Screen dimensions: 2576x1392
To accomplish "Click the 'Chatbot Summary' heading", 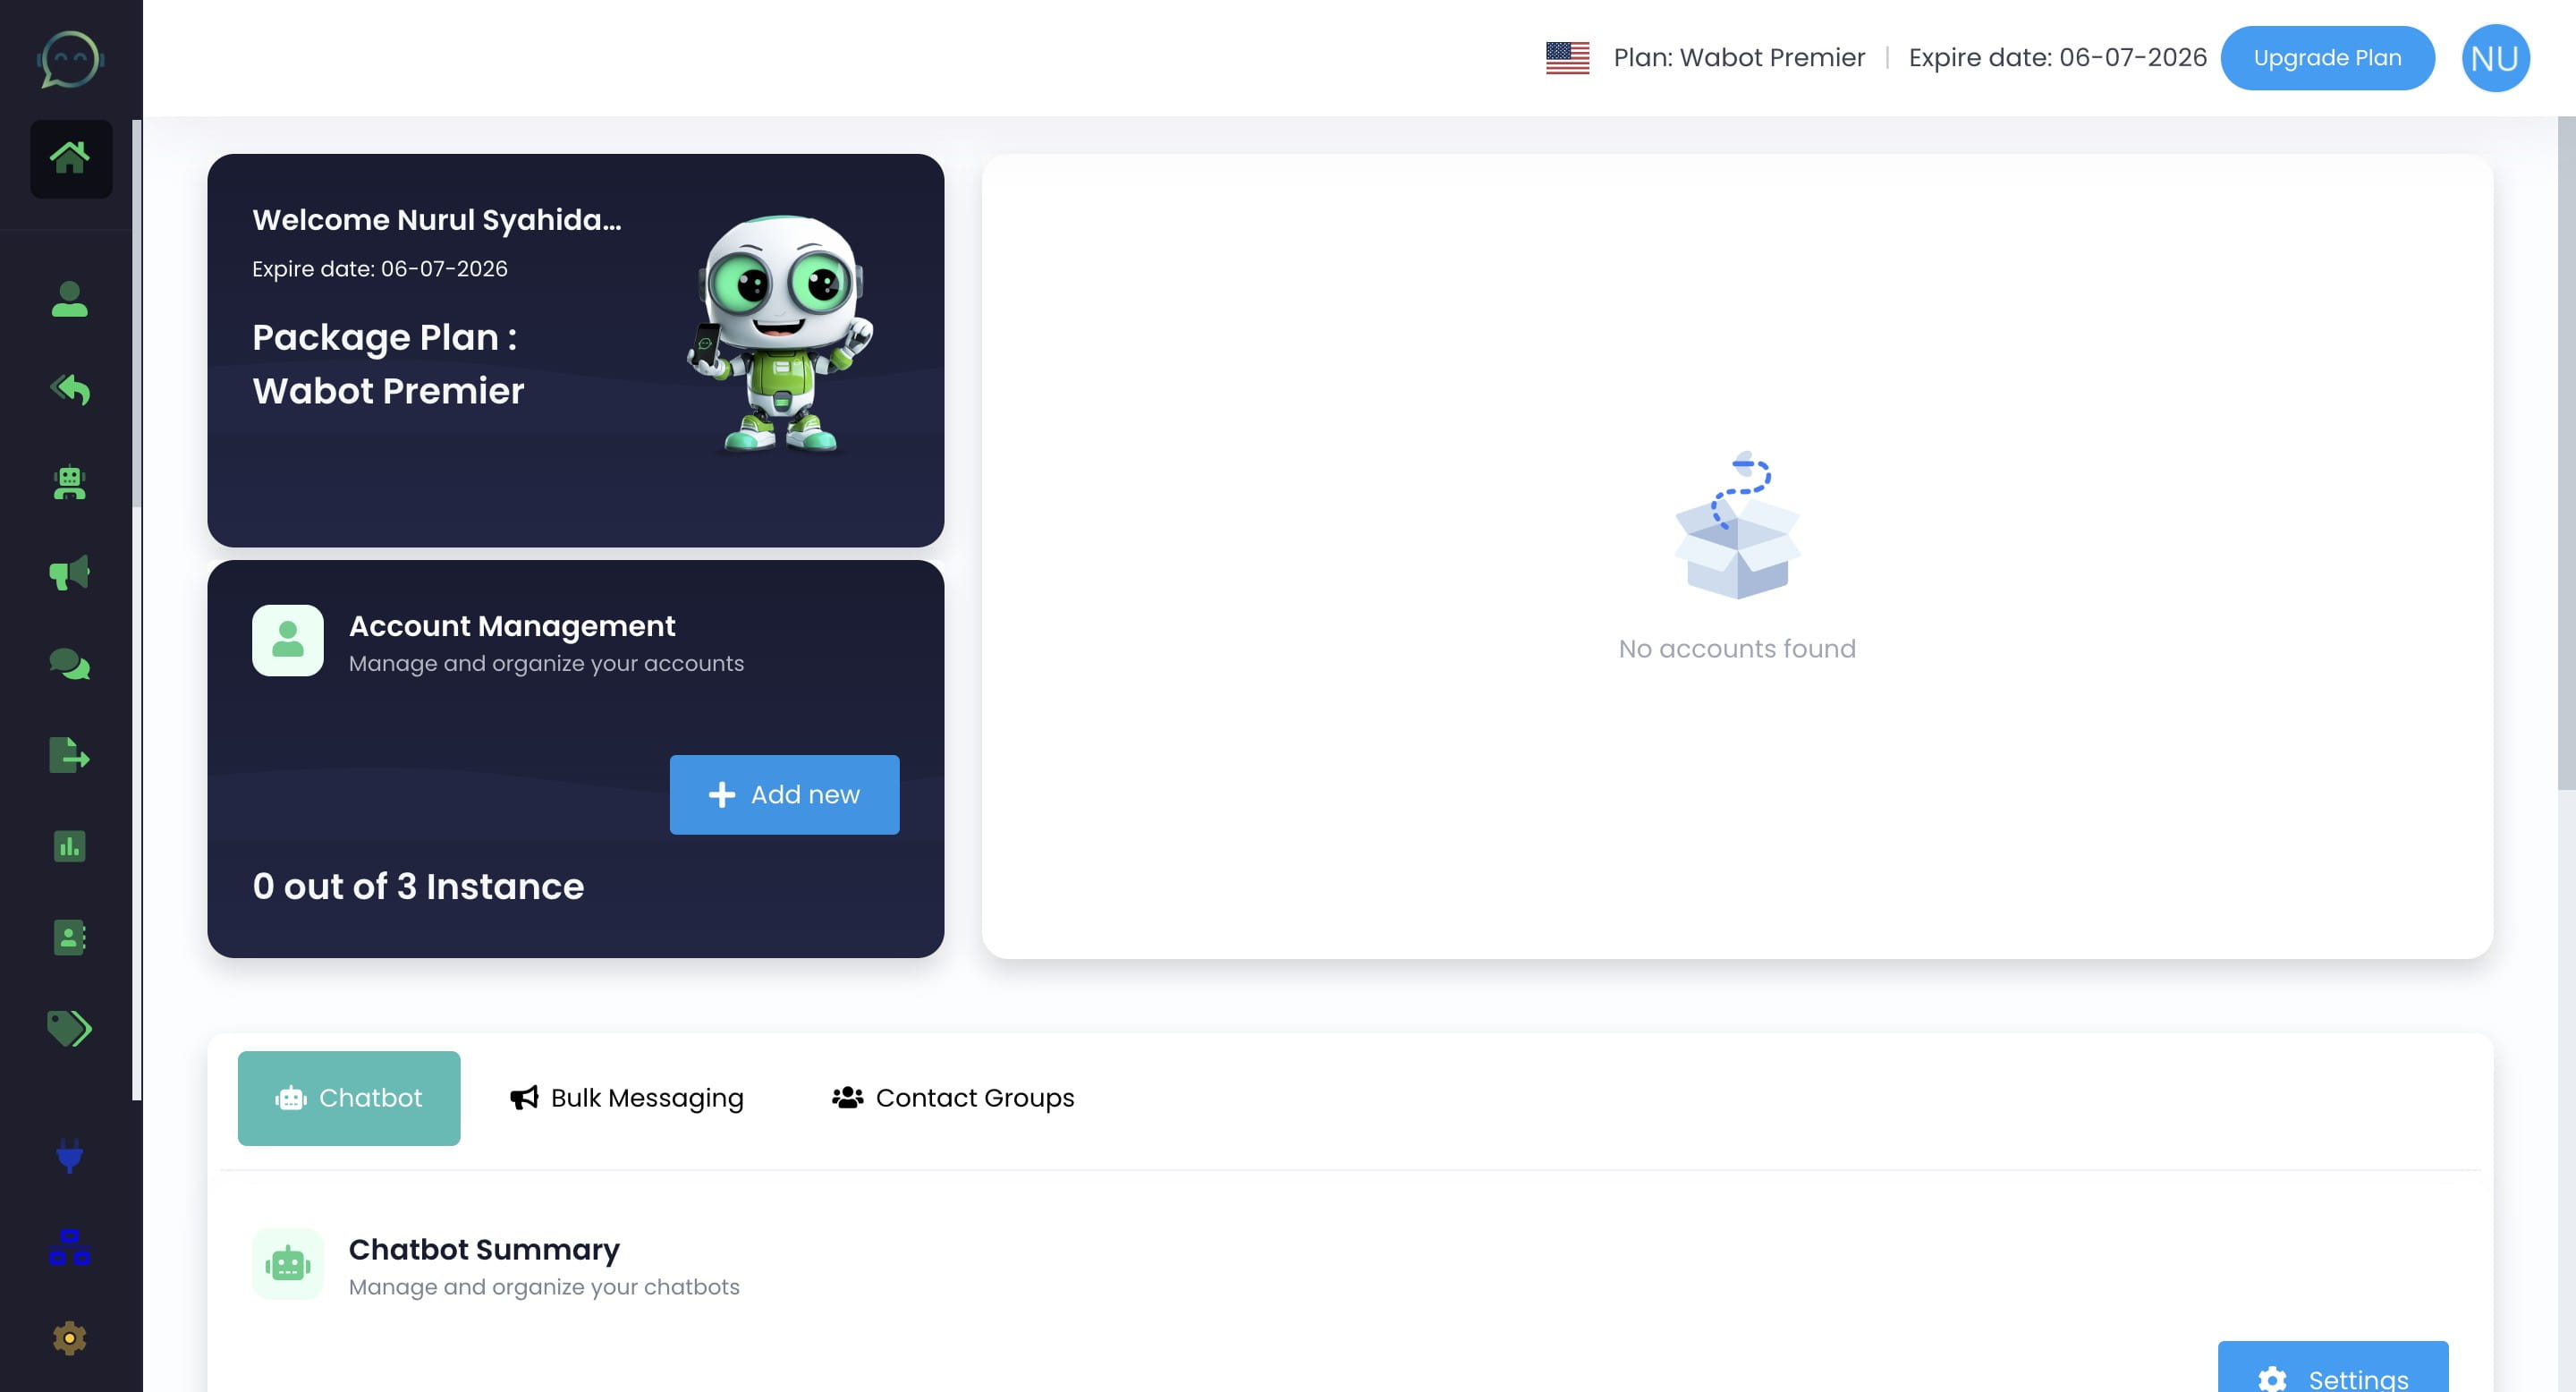I will 484,1250.
